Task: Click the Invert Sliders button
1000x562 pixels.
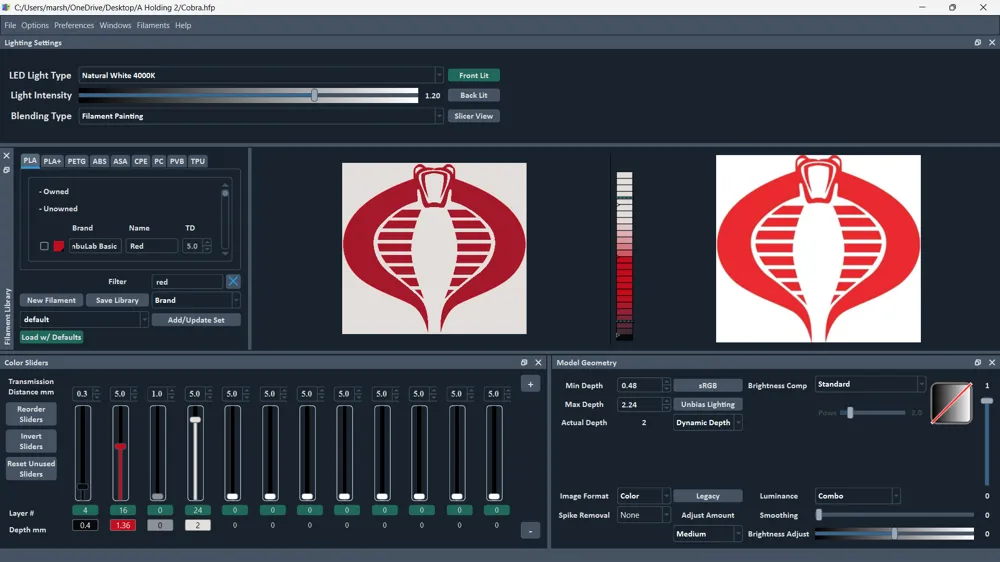Action: point(31,441)
